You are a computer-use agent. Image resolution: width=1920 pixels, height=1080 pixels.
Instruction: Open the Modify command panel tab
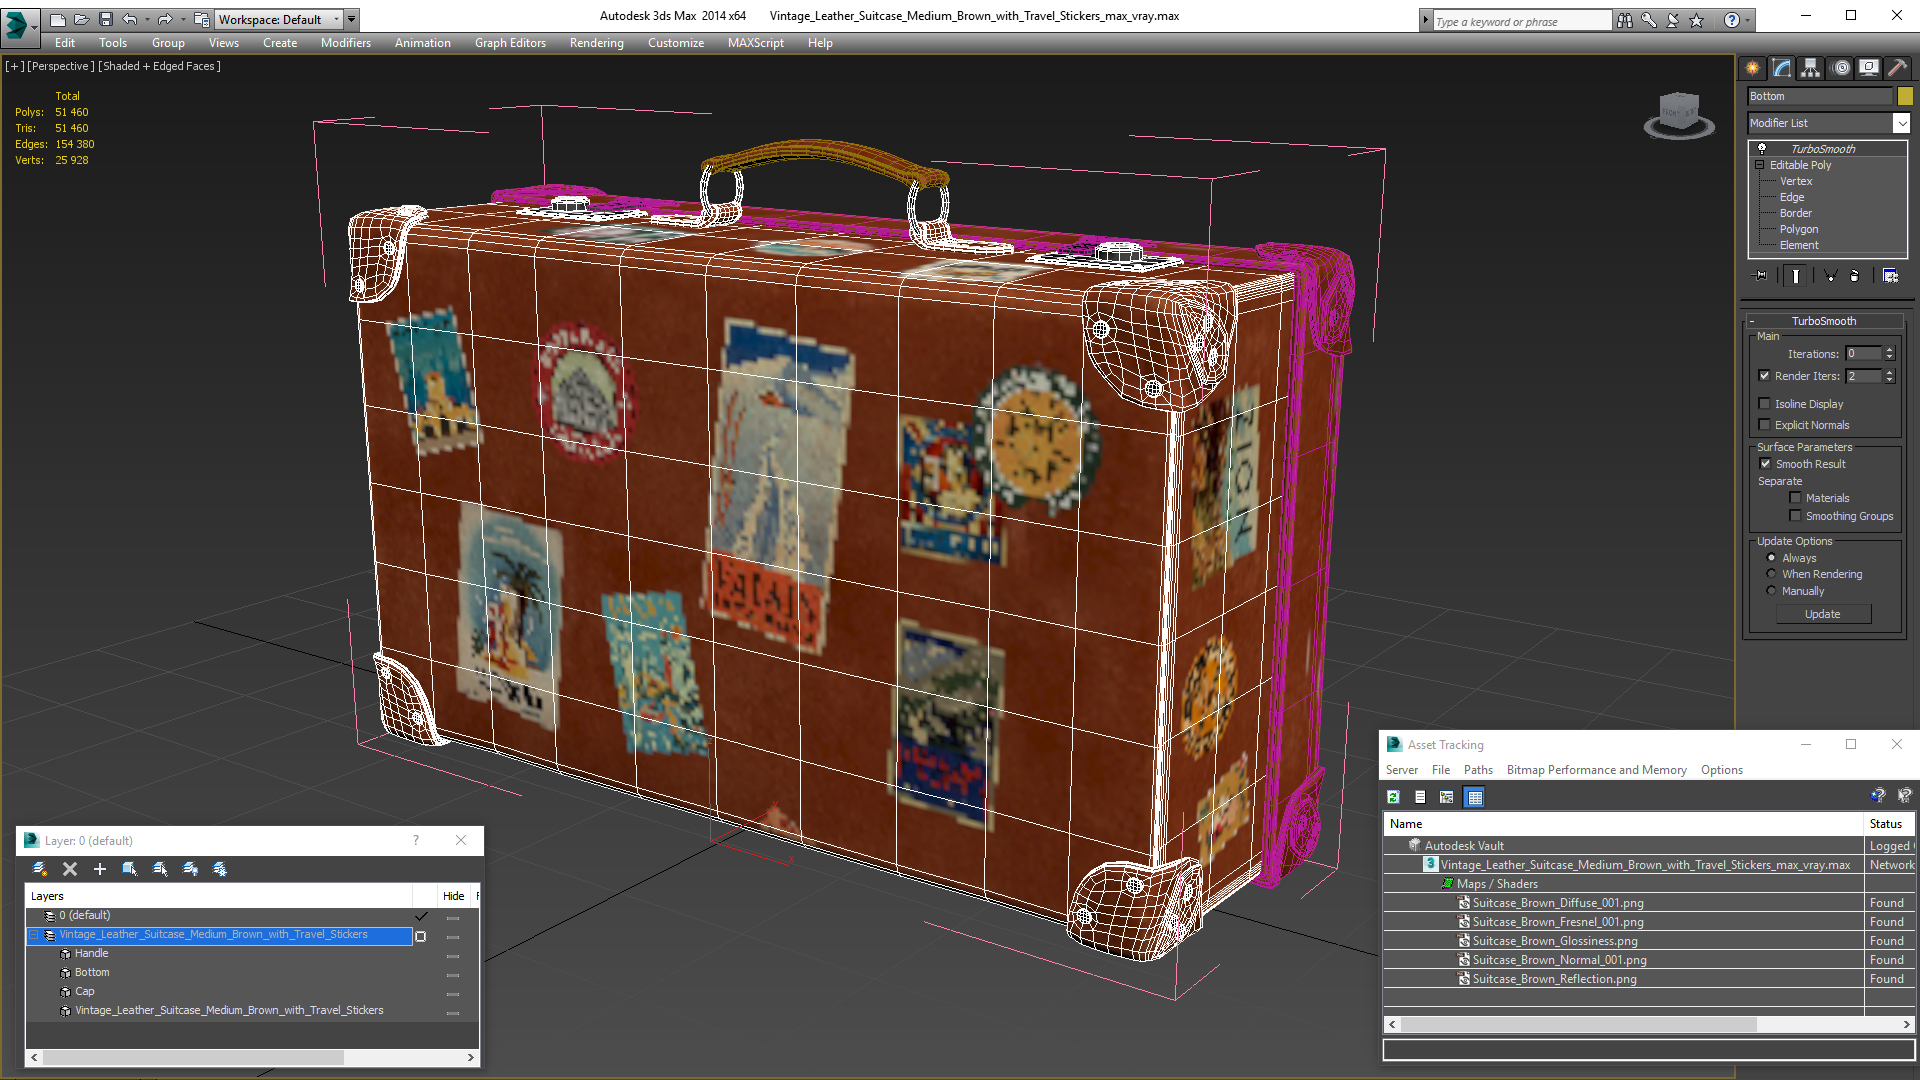click(x=1782, y=68)
